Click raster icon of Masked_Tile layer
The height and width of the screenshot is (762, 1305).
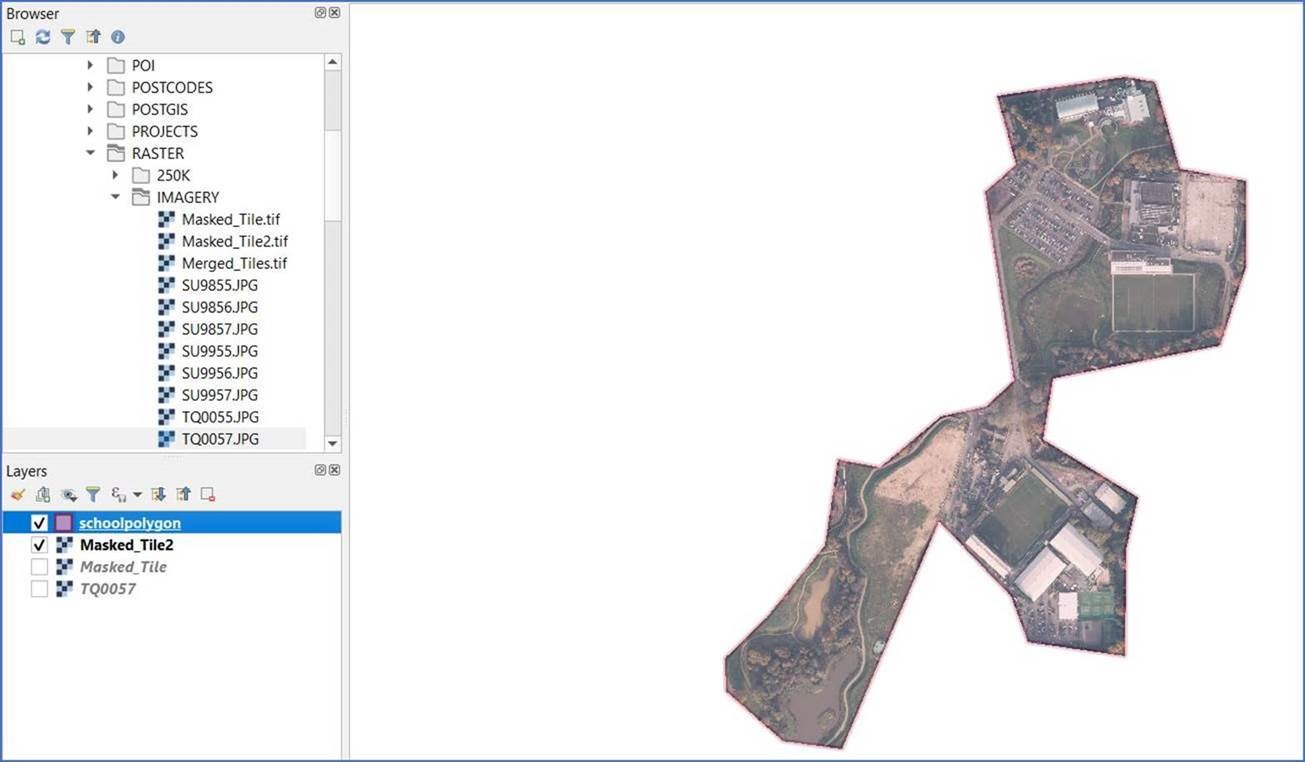[64, 567]
